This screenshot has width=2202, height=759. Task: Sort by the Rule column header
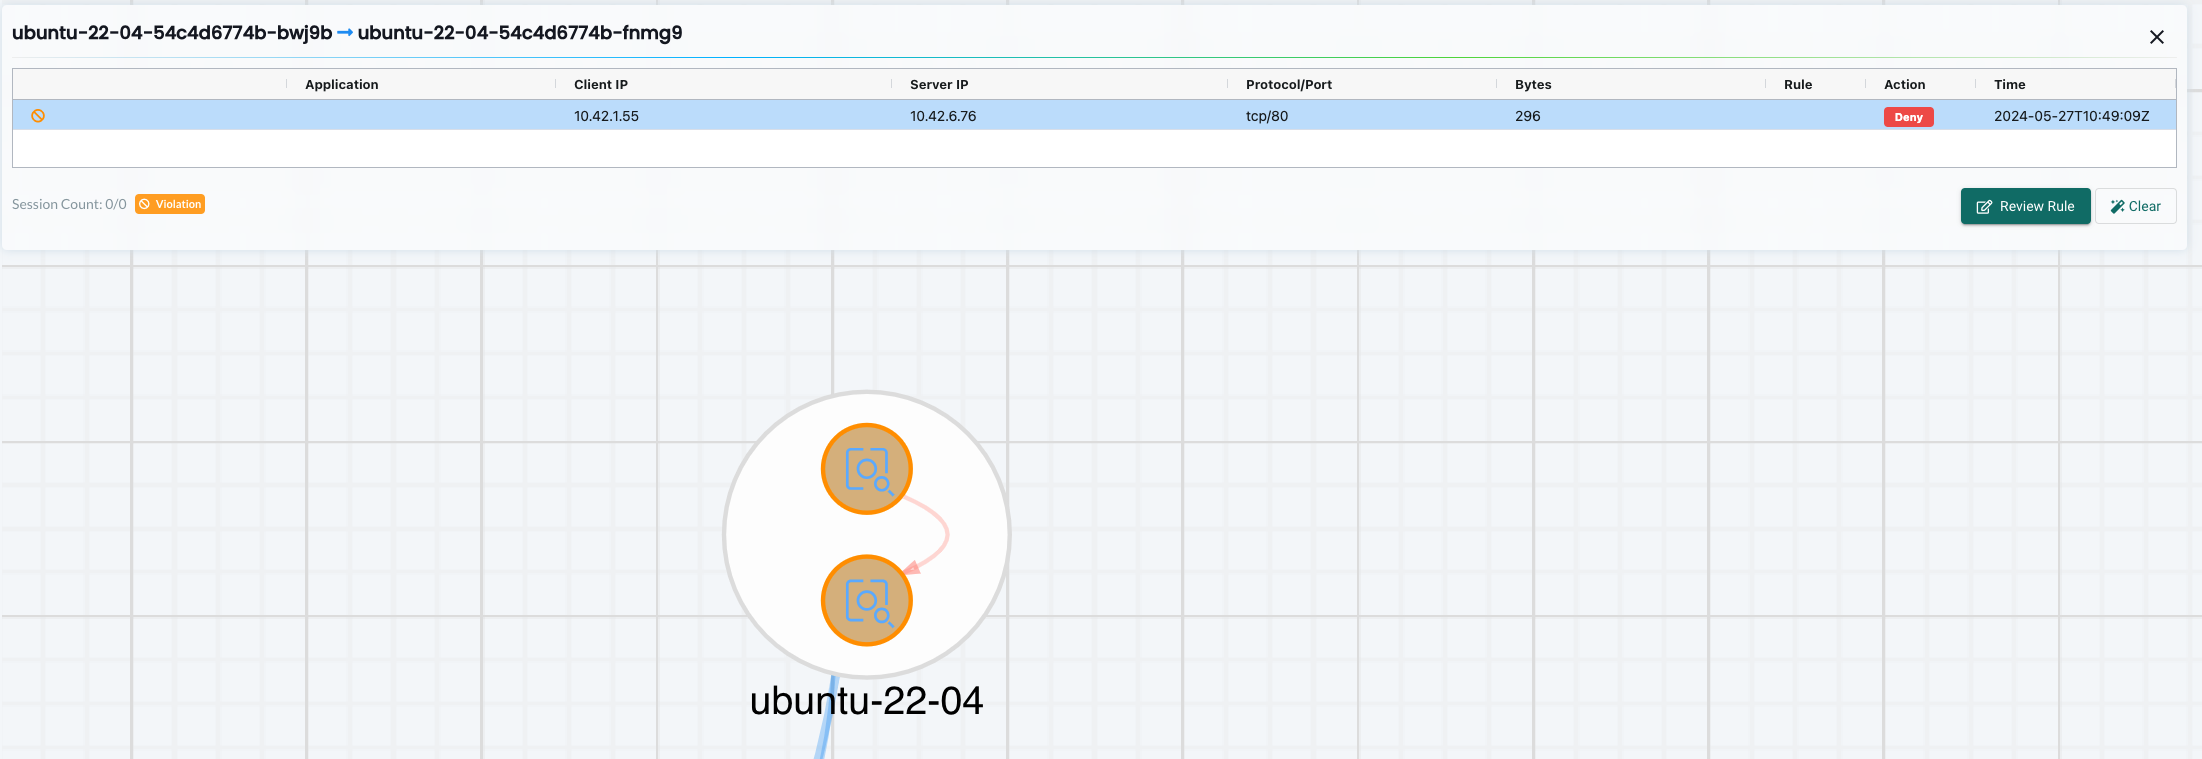1798,85
